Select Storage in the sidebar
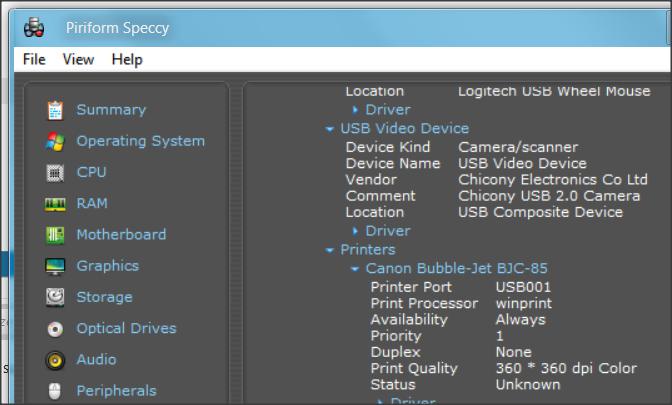This screenshot has height=405, width=672. pyautogui.click(x=105, y=297)
